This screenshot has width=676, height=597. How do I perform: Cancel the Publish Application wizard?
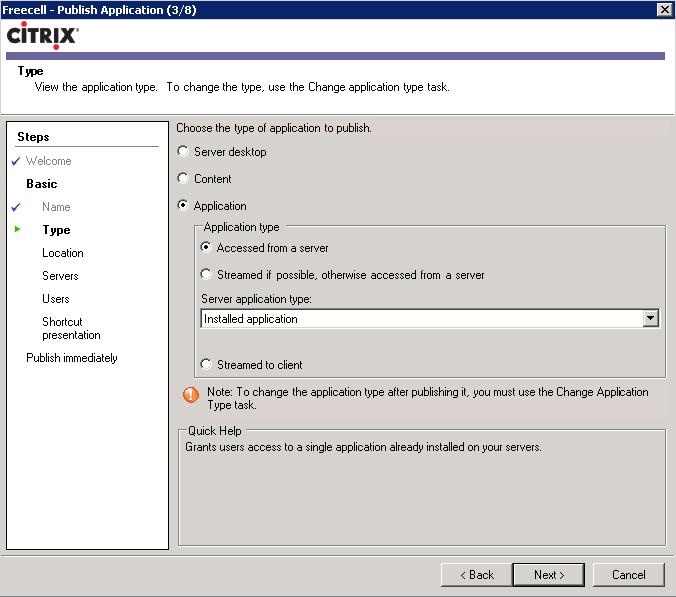click(x=629, y=575)
